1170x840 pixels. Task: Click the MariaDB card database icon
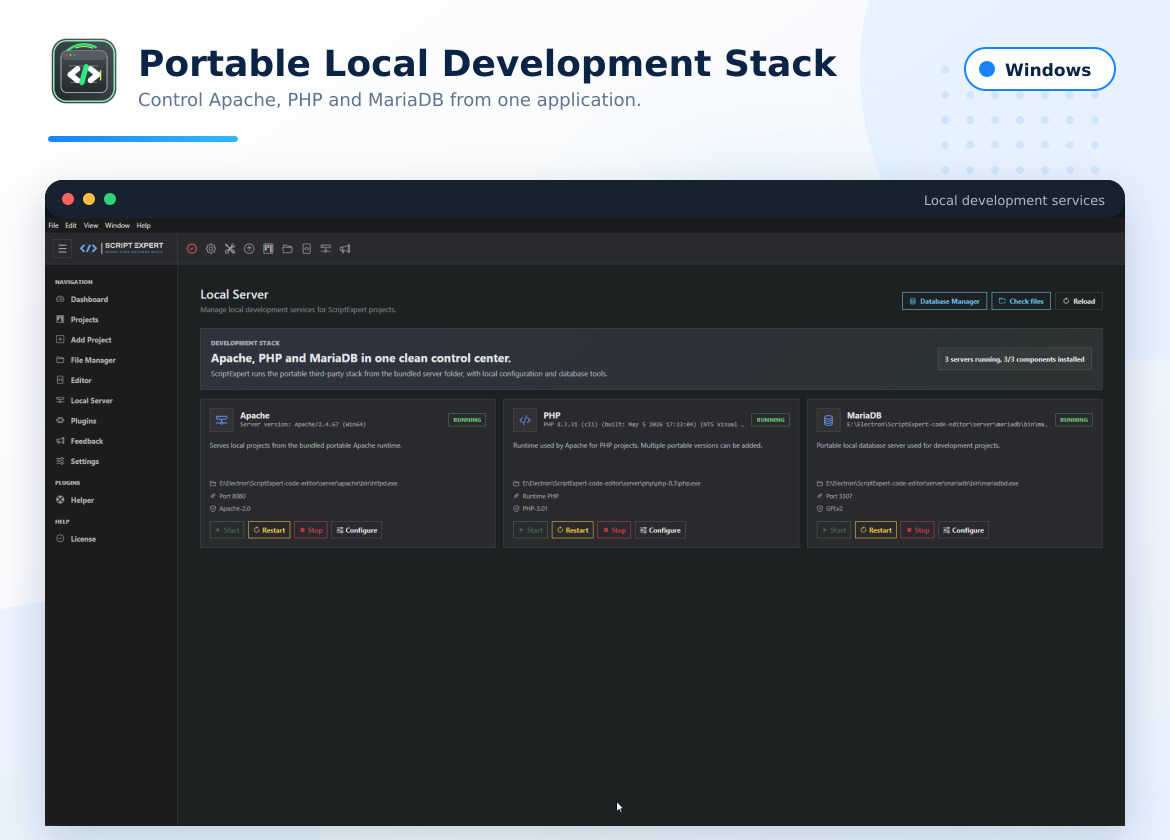tap(828, 420)
